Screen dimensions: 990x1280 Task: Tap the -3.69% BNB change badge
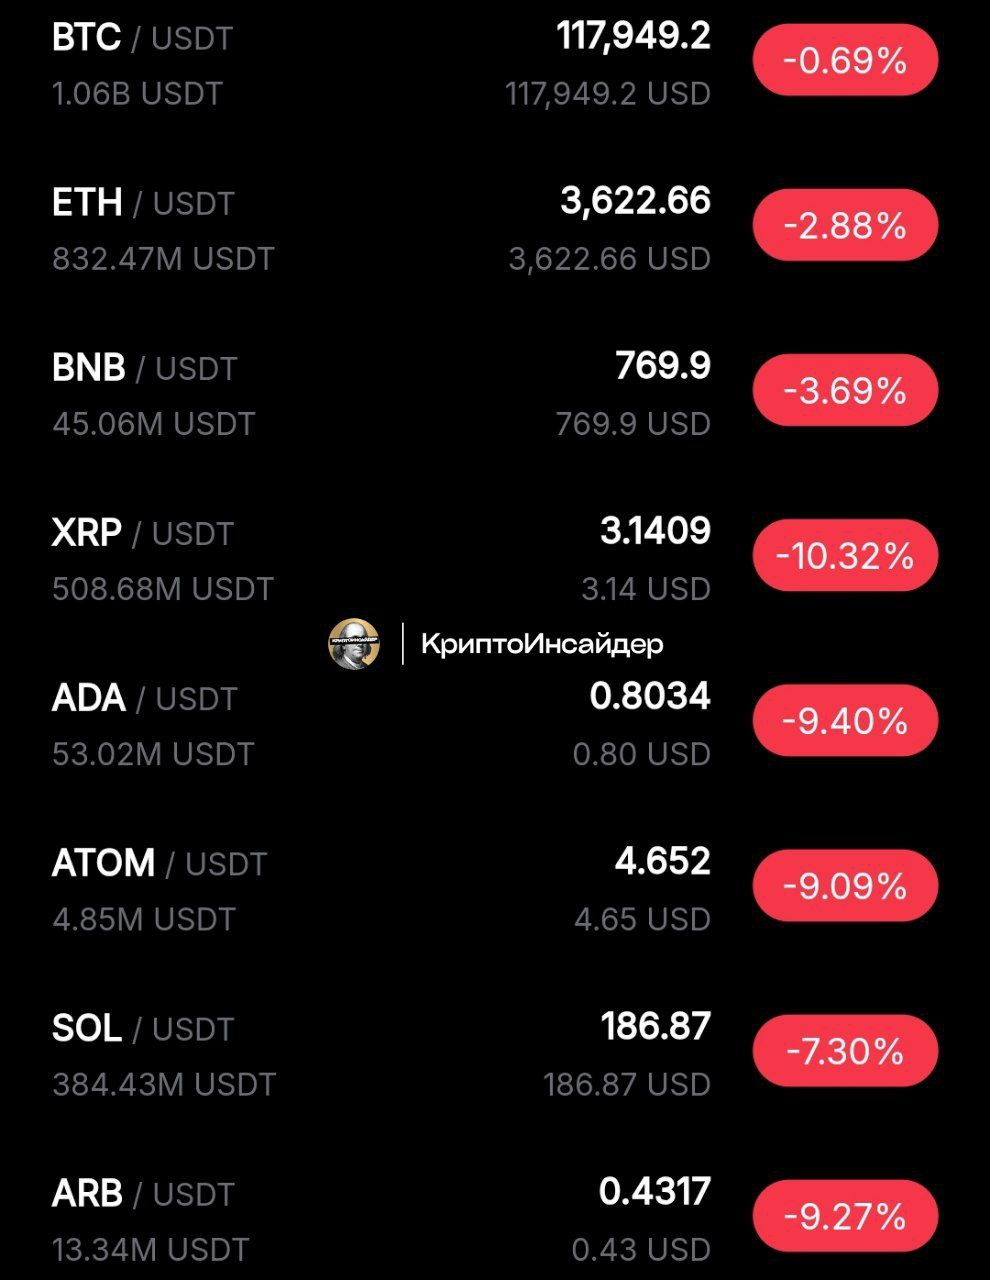point(845,390)
